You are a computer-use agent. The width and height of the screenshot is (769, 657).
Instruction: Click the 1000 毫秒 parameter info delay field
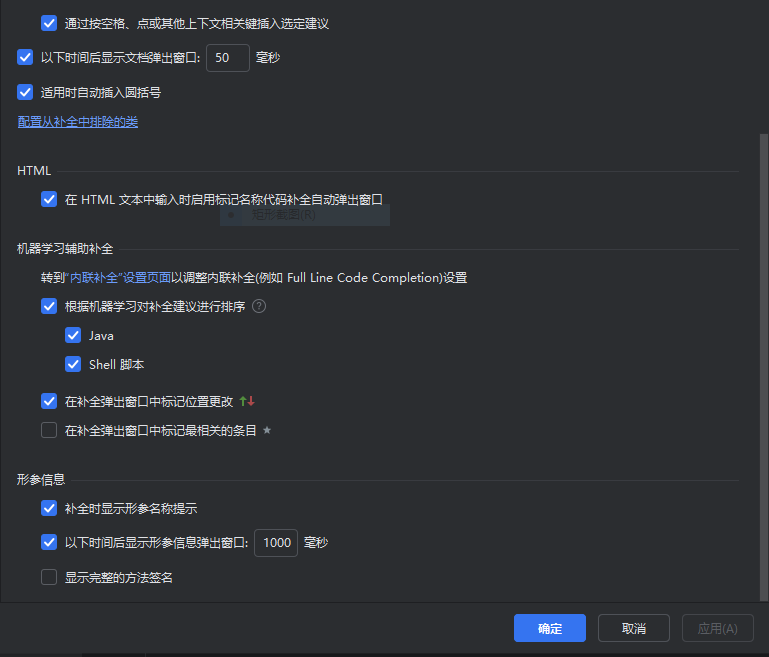276,543
